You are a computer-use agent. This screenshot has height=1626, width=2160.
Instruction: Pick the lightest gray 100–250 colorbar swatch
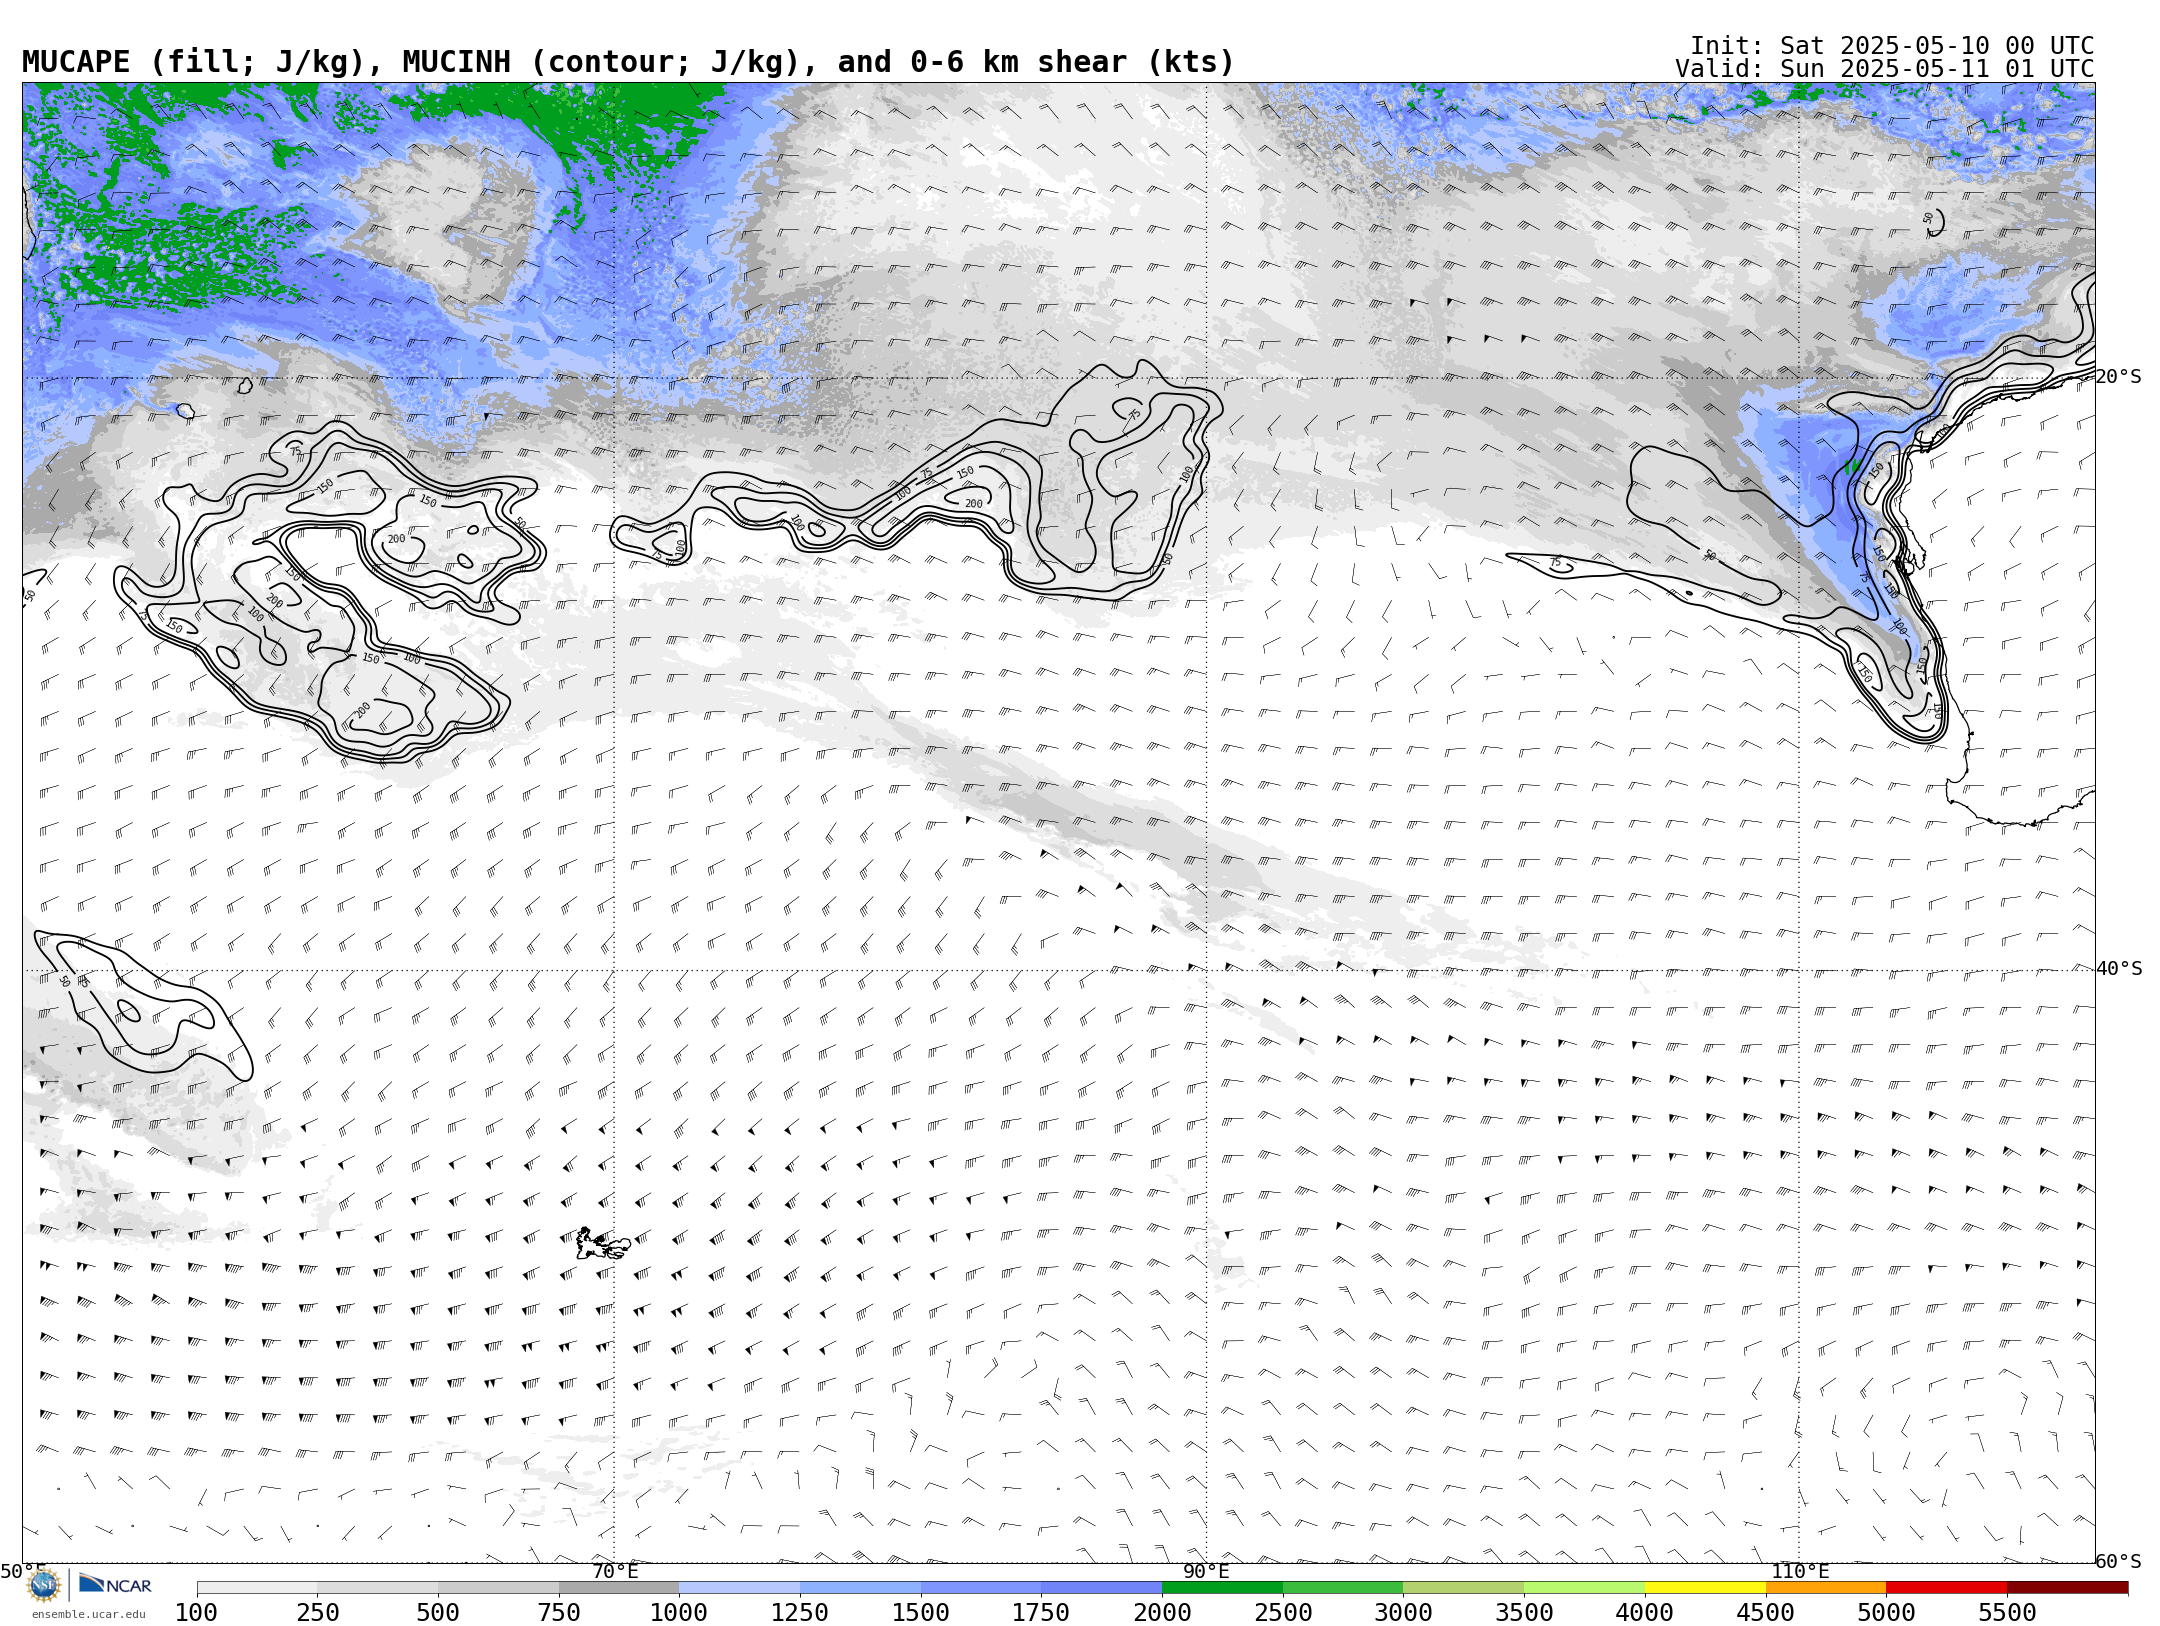[257, 1588]
